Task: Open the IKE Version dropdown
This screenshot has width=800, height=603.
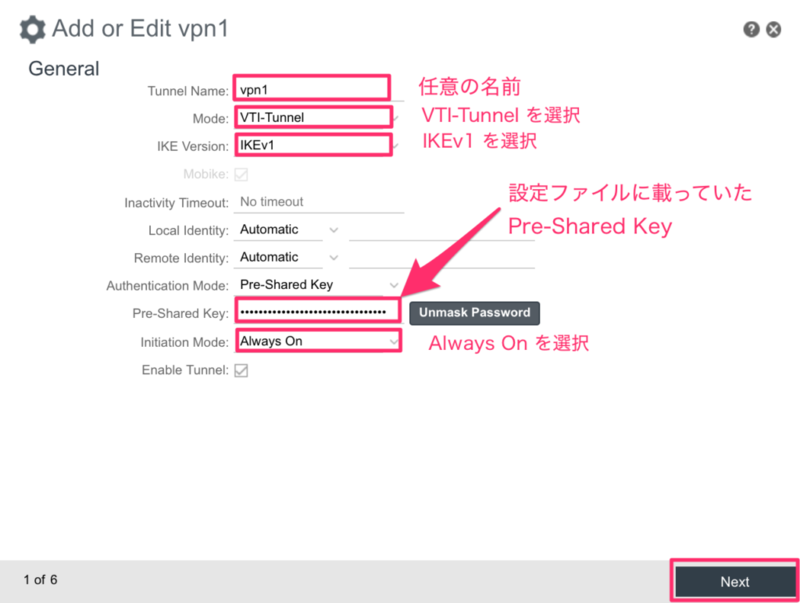Action: 314,145
